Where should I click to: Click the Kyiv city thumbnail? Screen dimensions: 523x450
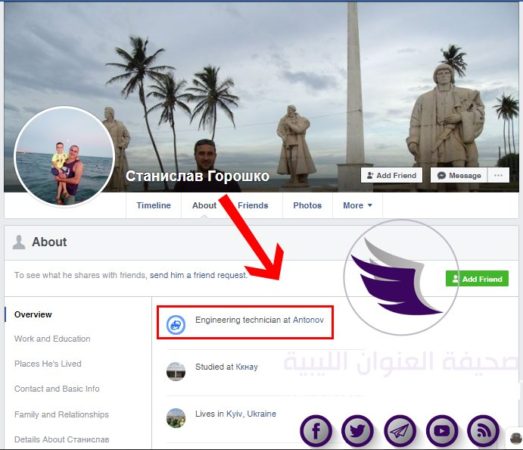[176, 418]
